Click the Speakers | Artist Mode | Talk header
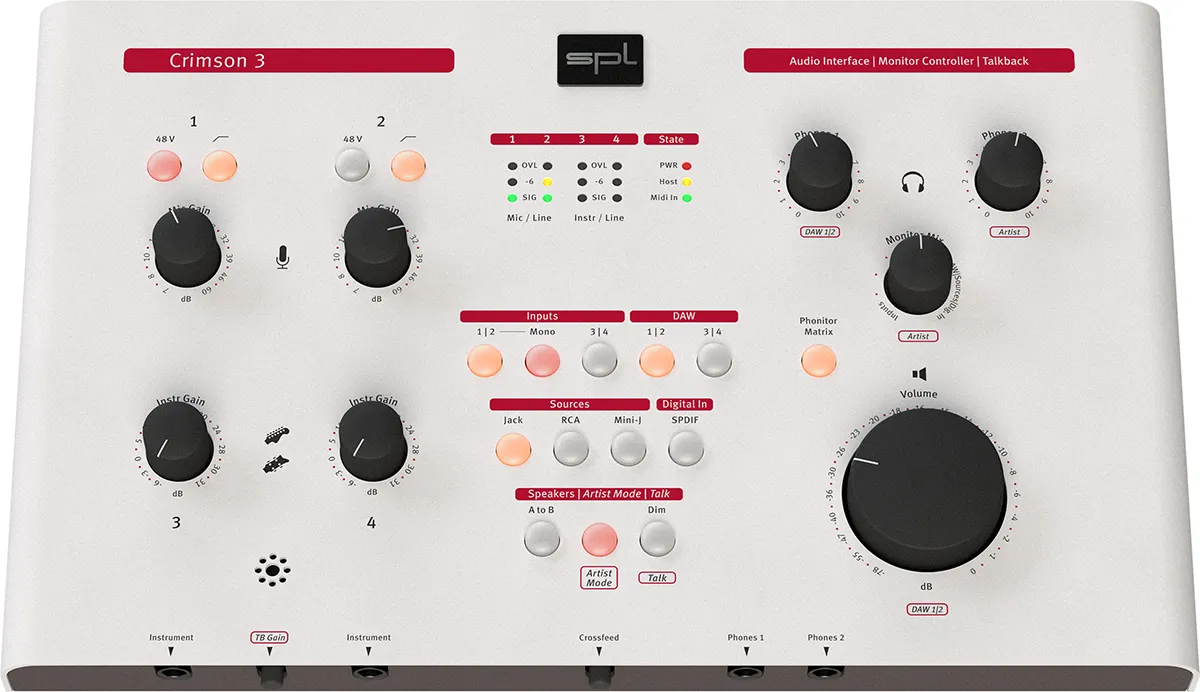Viewport: 1200px width, 692px height. point(599,494)
